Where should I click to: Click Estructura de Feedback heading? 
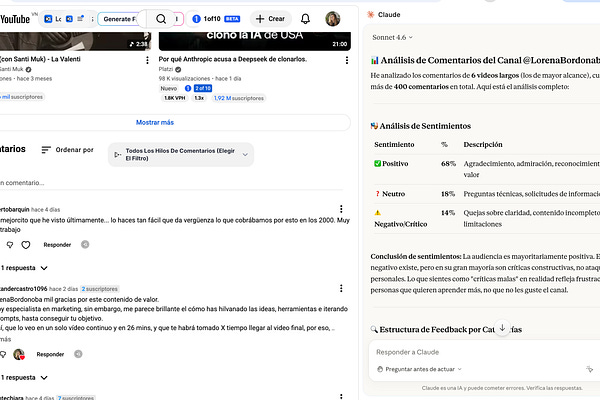pyautogui.click(x=446, y=330)
